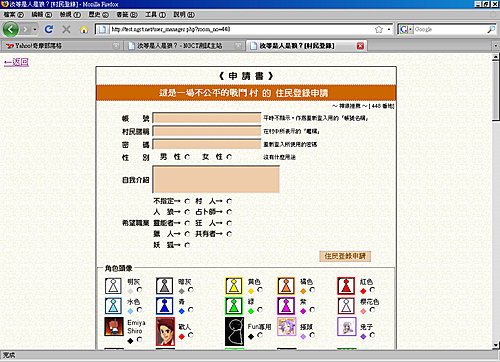Open the list-all-tabs dropdown
This screenshot has height=362, width=500.
point(496,46)
